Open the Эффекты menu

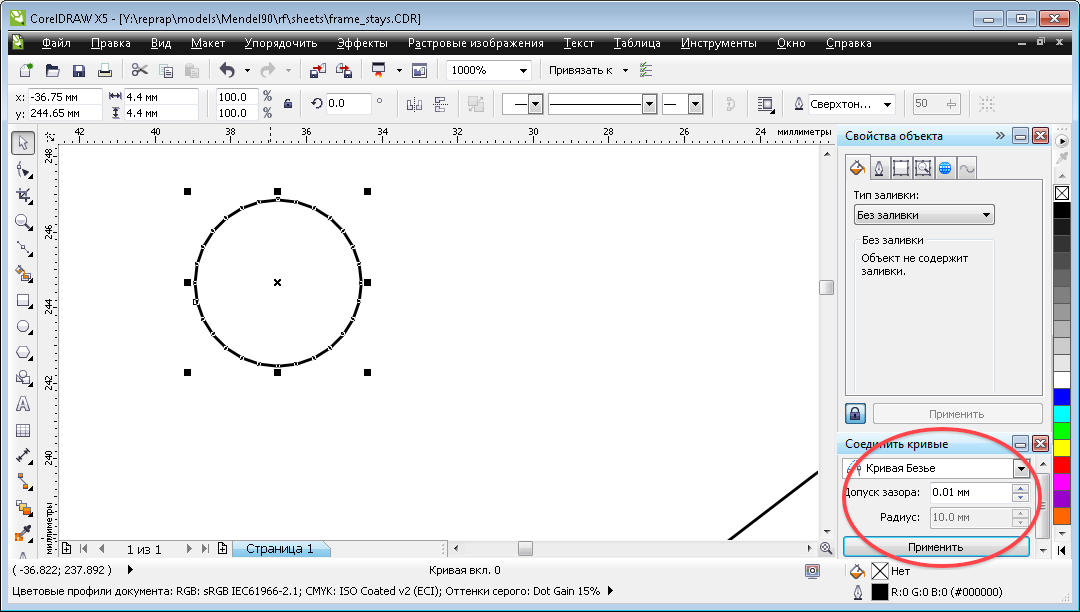coord(362,43)
